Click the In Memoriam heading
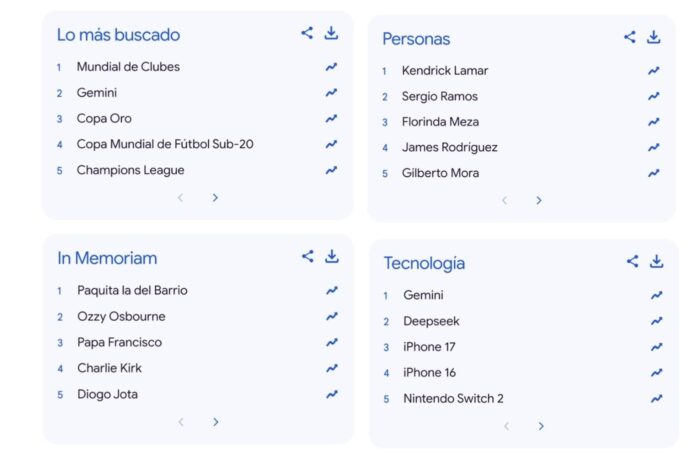Screen dimensions: 700x455 (107, 258)
